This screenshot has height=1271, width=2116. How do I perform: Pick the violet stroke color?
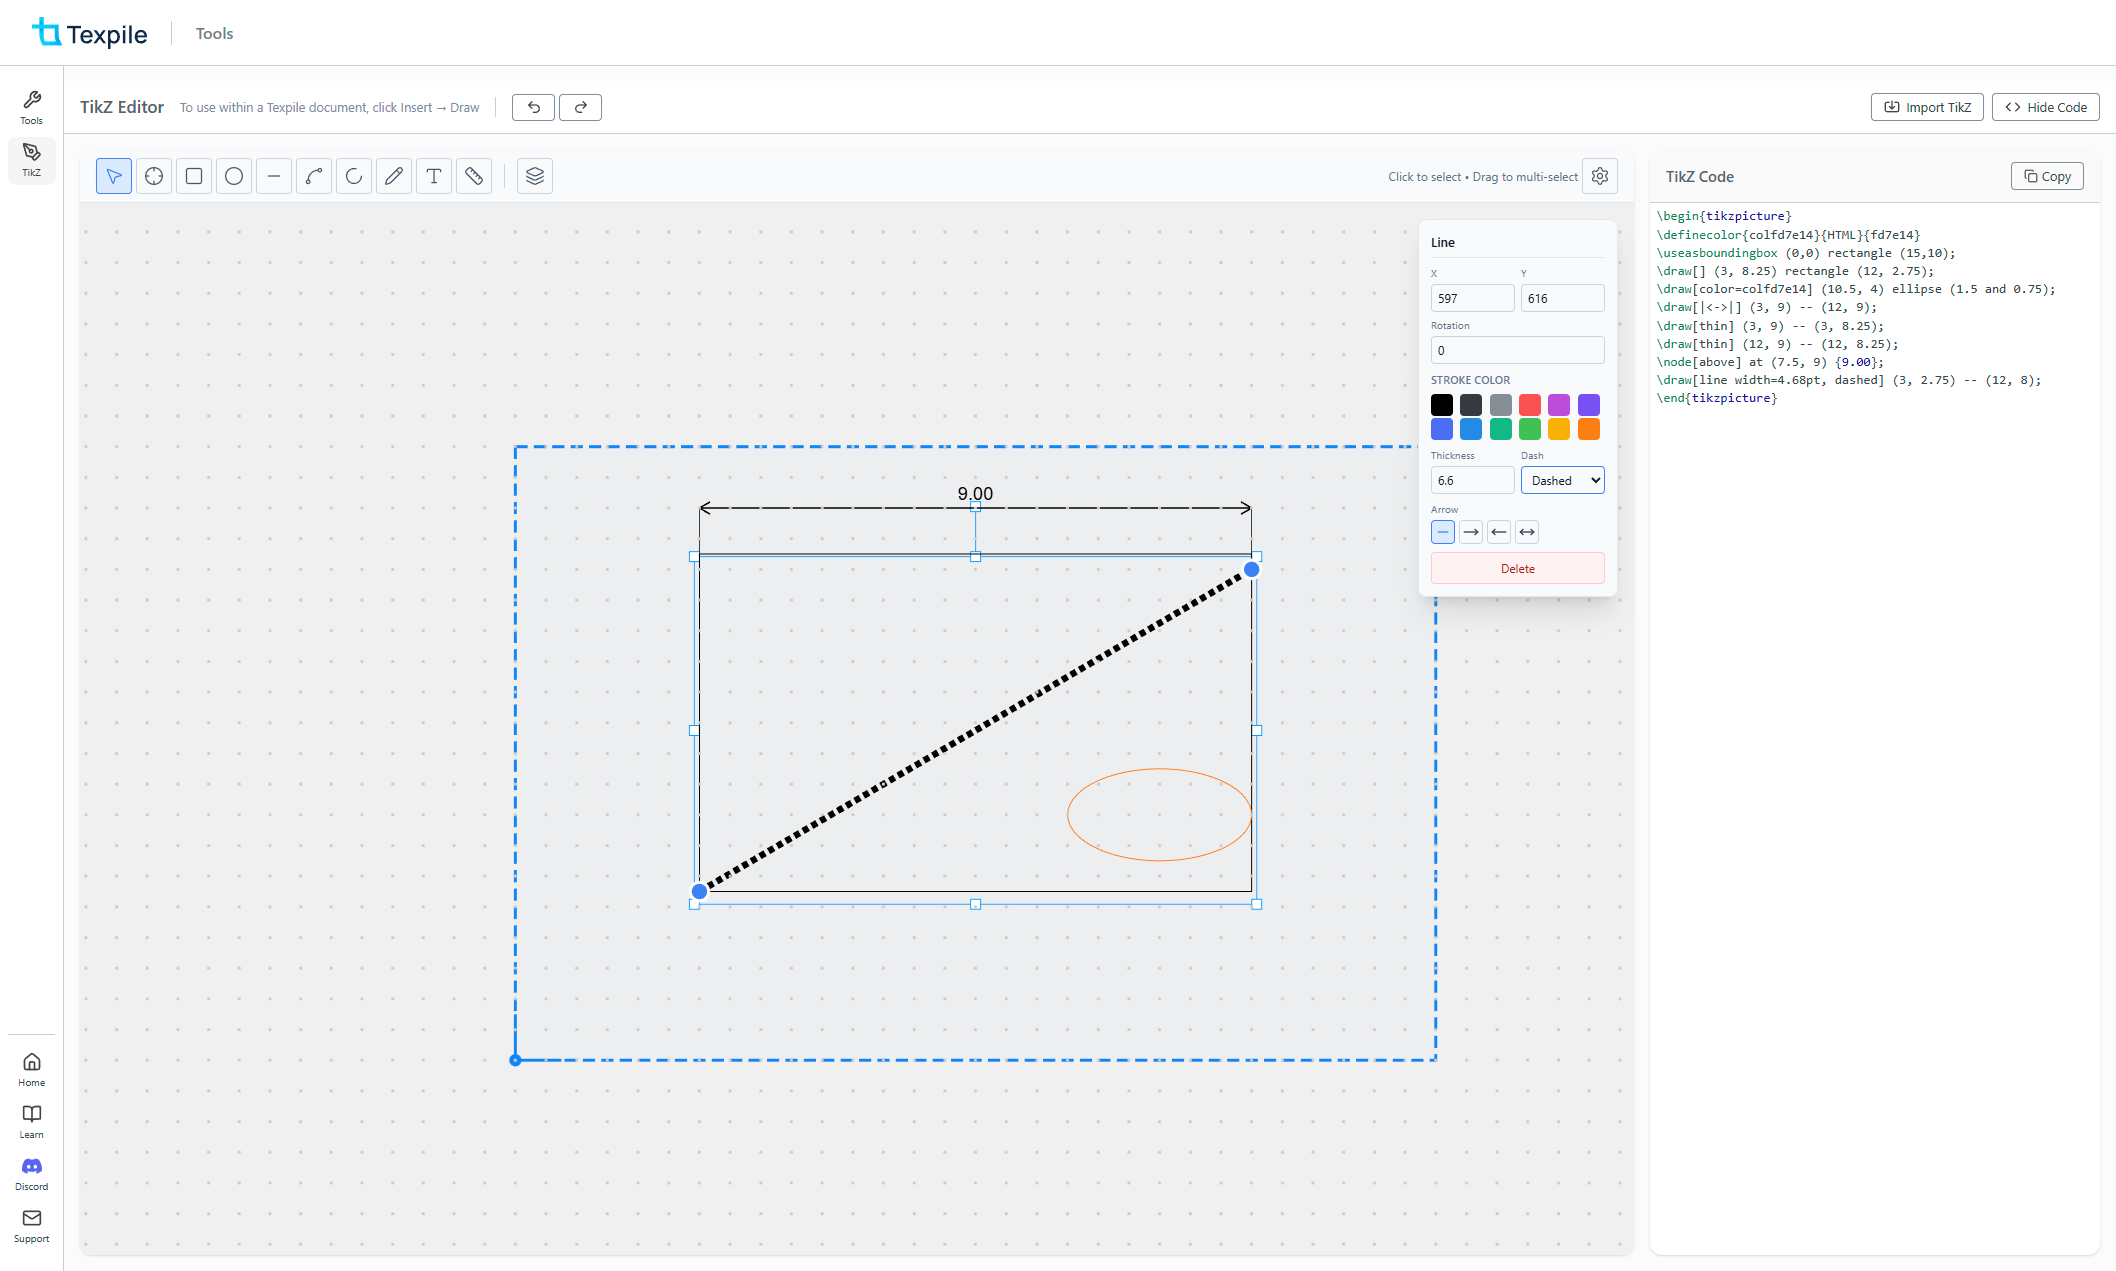pos(1589,405)
